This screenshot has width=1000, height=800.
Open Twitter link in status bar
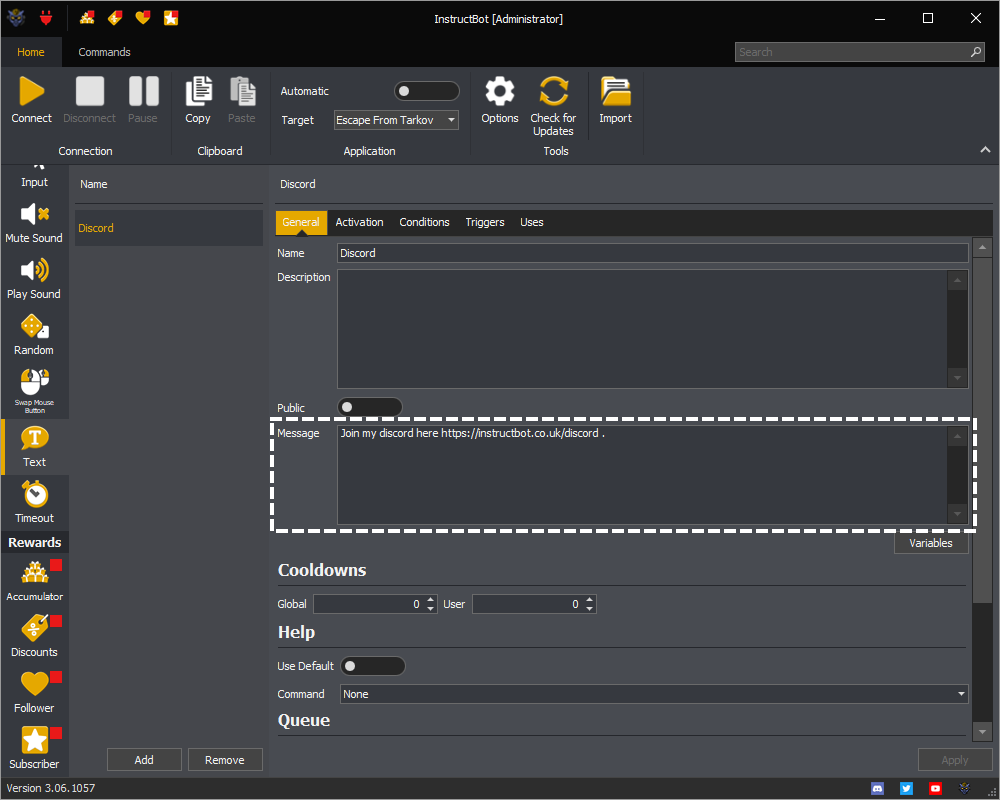pyautogui.click(x=906, y=789)
